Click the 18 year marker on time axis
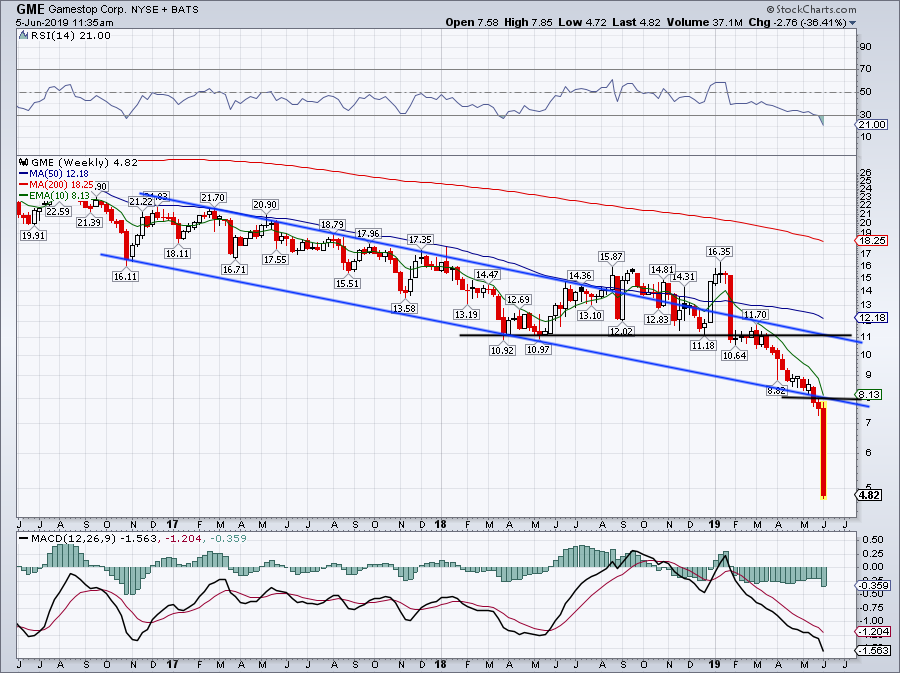The height and width of the screenshot is (673, 900). coord(441,523)
